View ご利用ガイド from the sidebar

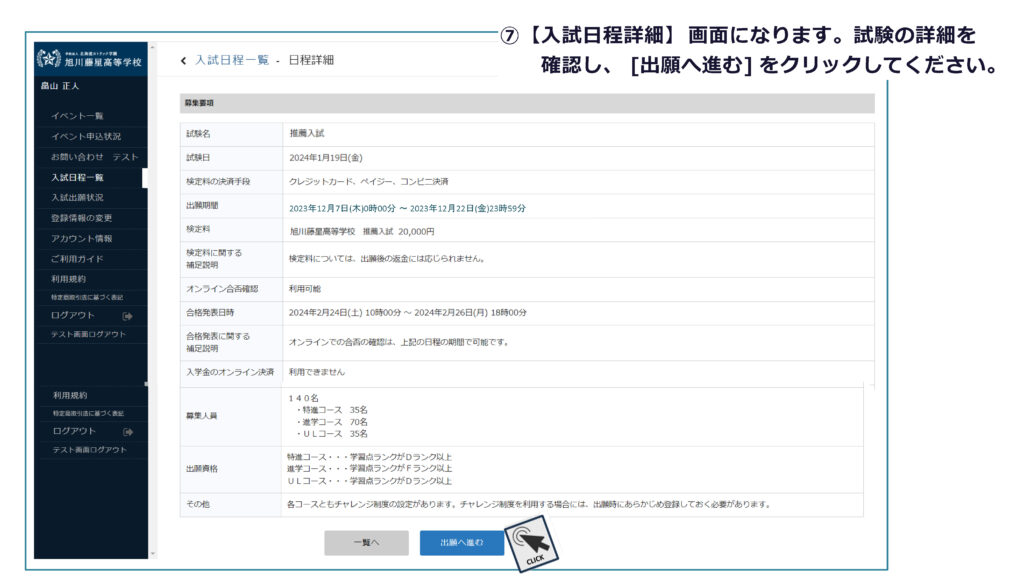pyautogui.click(x=77, y=258)
